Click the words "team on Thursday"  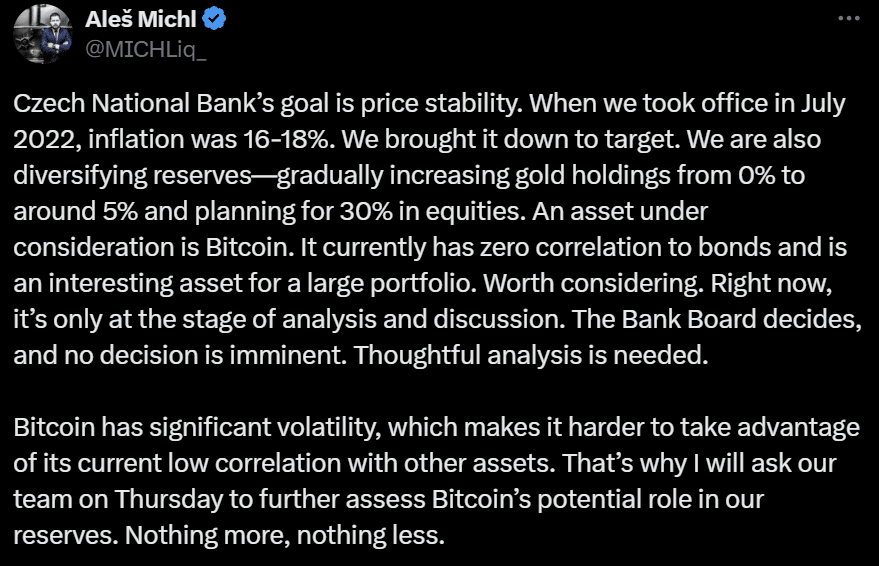118,499
